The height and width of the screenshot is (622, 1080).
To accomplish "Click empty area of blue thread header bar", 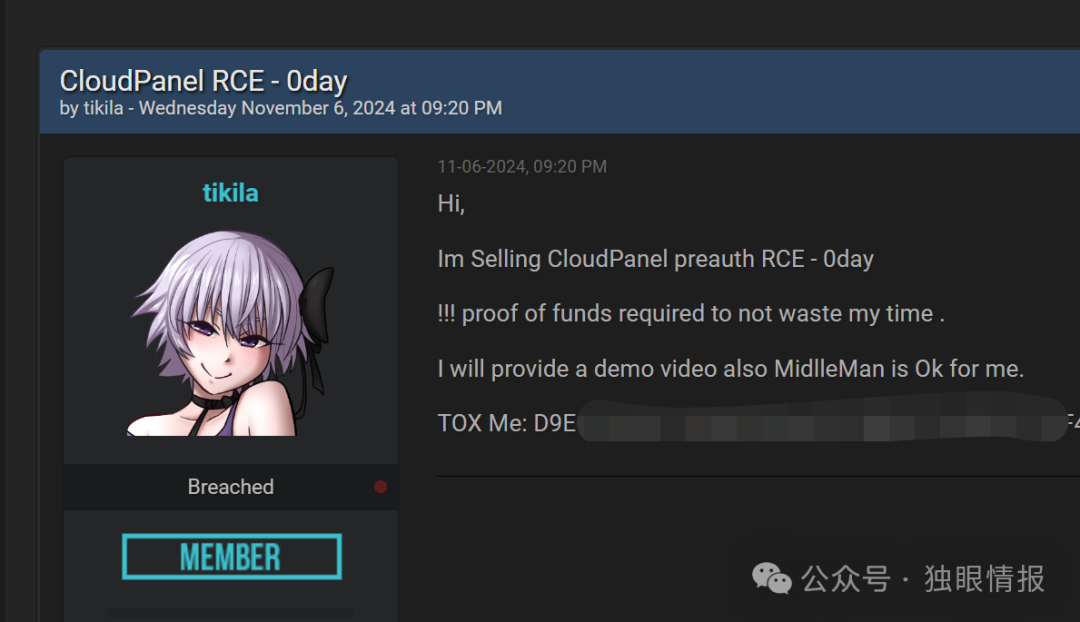I will 792,92.
